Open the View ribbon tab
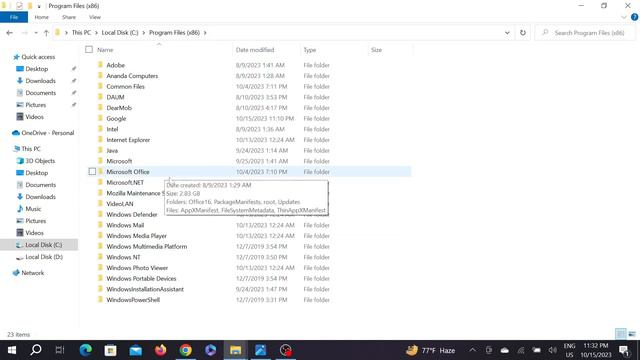The width and height of the screenshot is (640, 360). (x=95, y=17)
